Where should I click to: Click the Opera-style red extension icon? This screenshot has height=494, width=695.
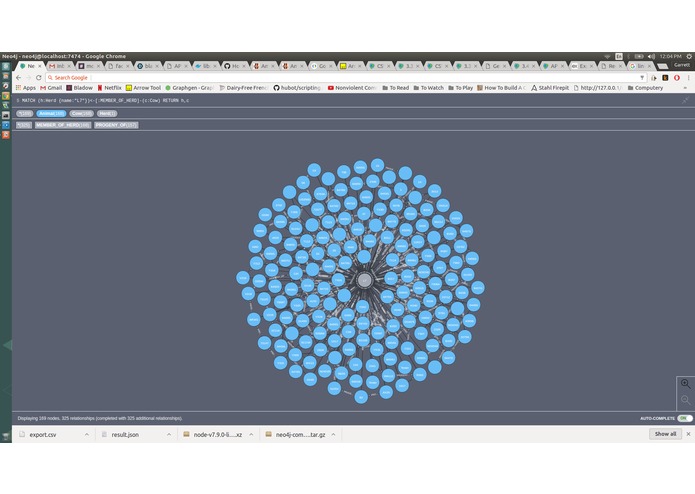click(677, 78)
